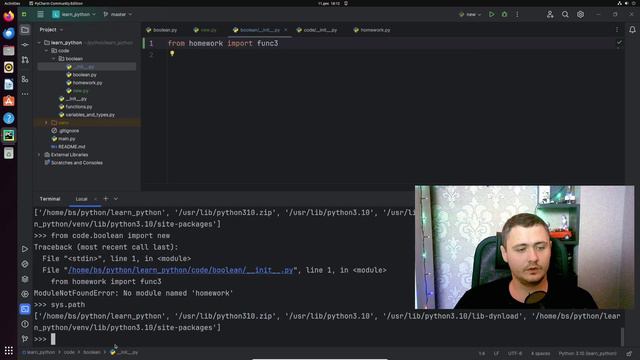Click 'code' in the breadcrumb bar
Viewport: 640px width, 360px height.
[69, 352]
